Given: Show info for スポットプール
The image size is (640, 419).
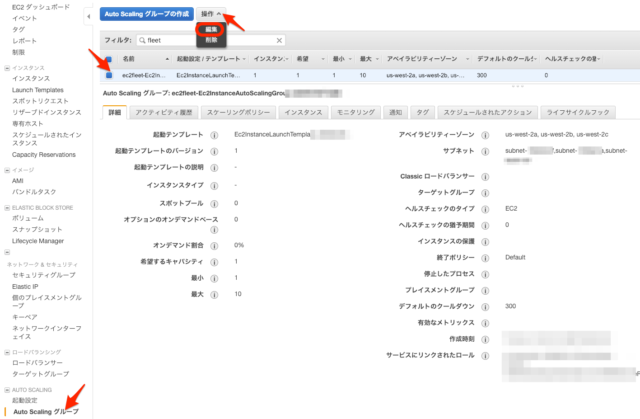Looking at the screenshot, I should pyautogui.click(x=214, y=204).
